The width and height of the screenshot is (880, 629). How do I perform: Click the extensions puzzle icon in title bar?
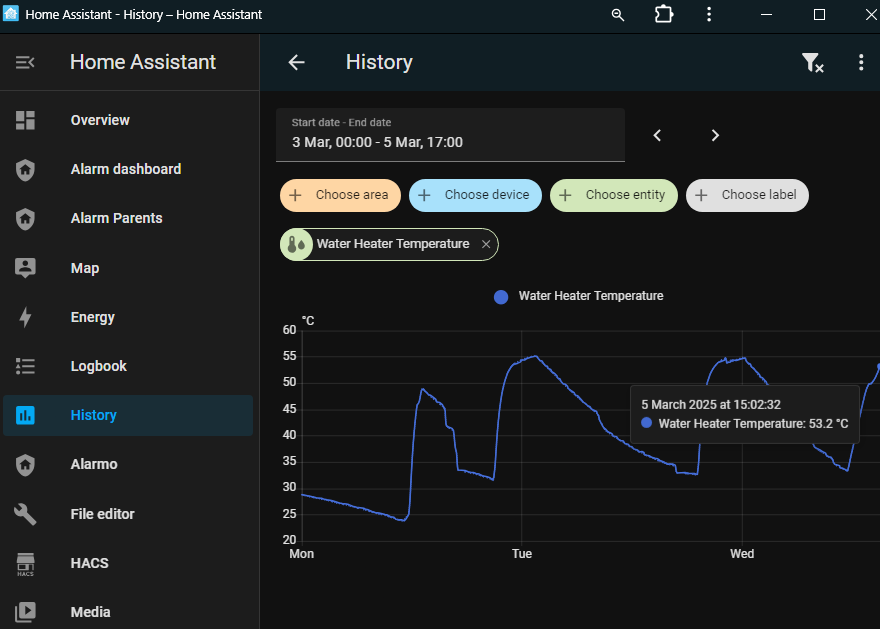(x=663, y=14)
